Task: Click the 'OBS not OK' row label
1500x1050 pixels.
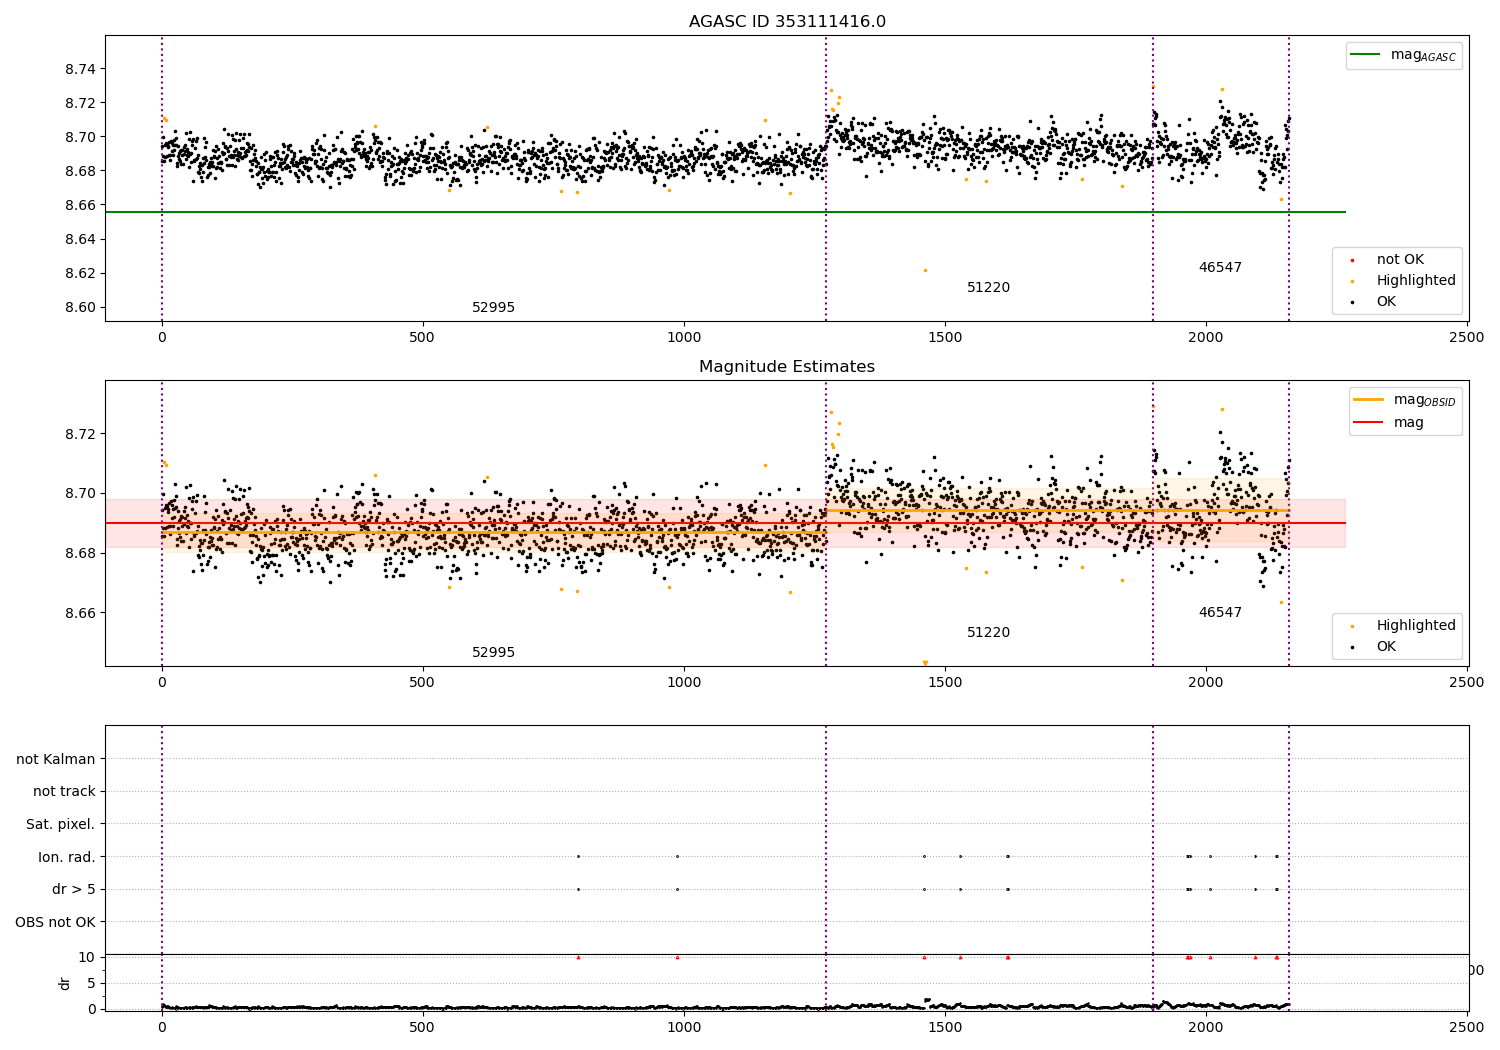Action: 56,922
